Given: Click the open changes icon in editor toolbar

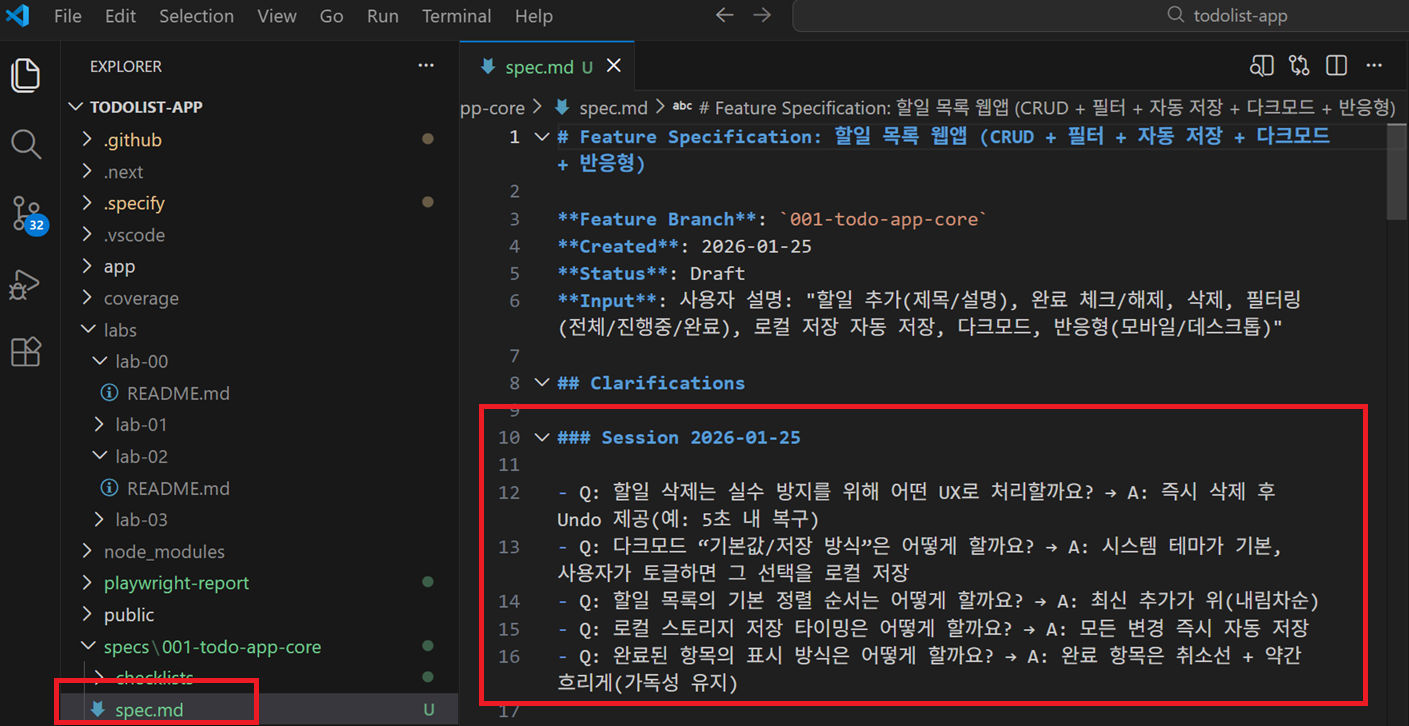Looking at the screenshot, I should (1299, 66).
